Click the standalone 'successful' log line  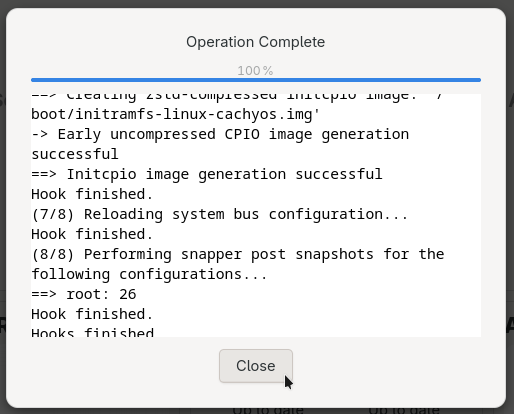75,154
